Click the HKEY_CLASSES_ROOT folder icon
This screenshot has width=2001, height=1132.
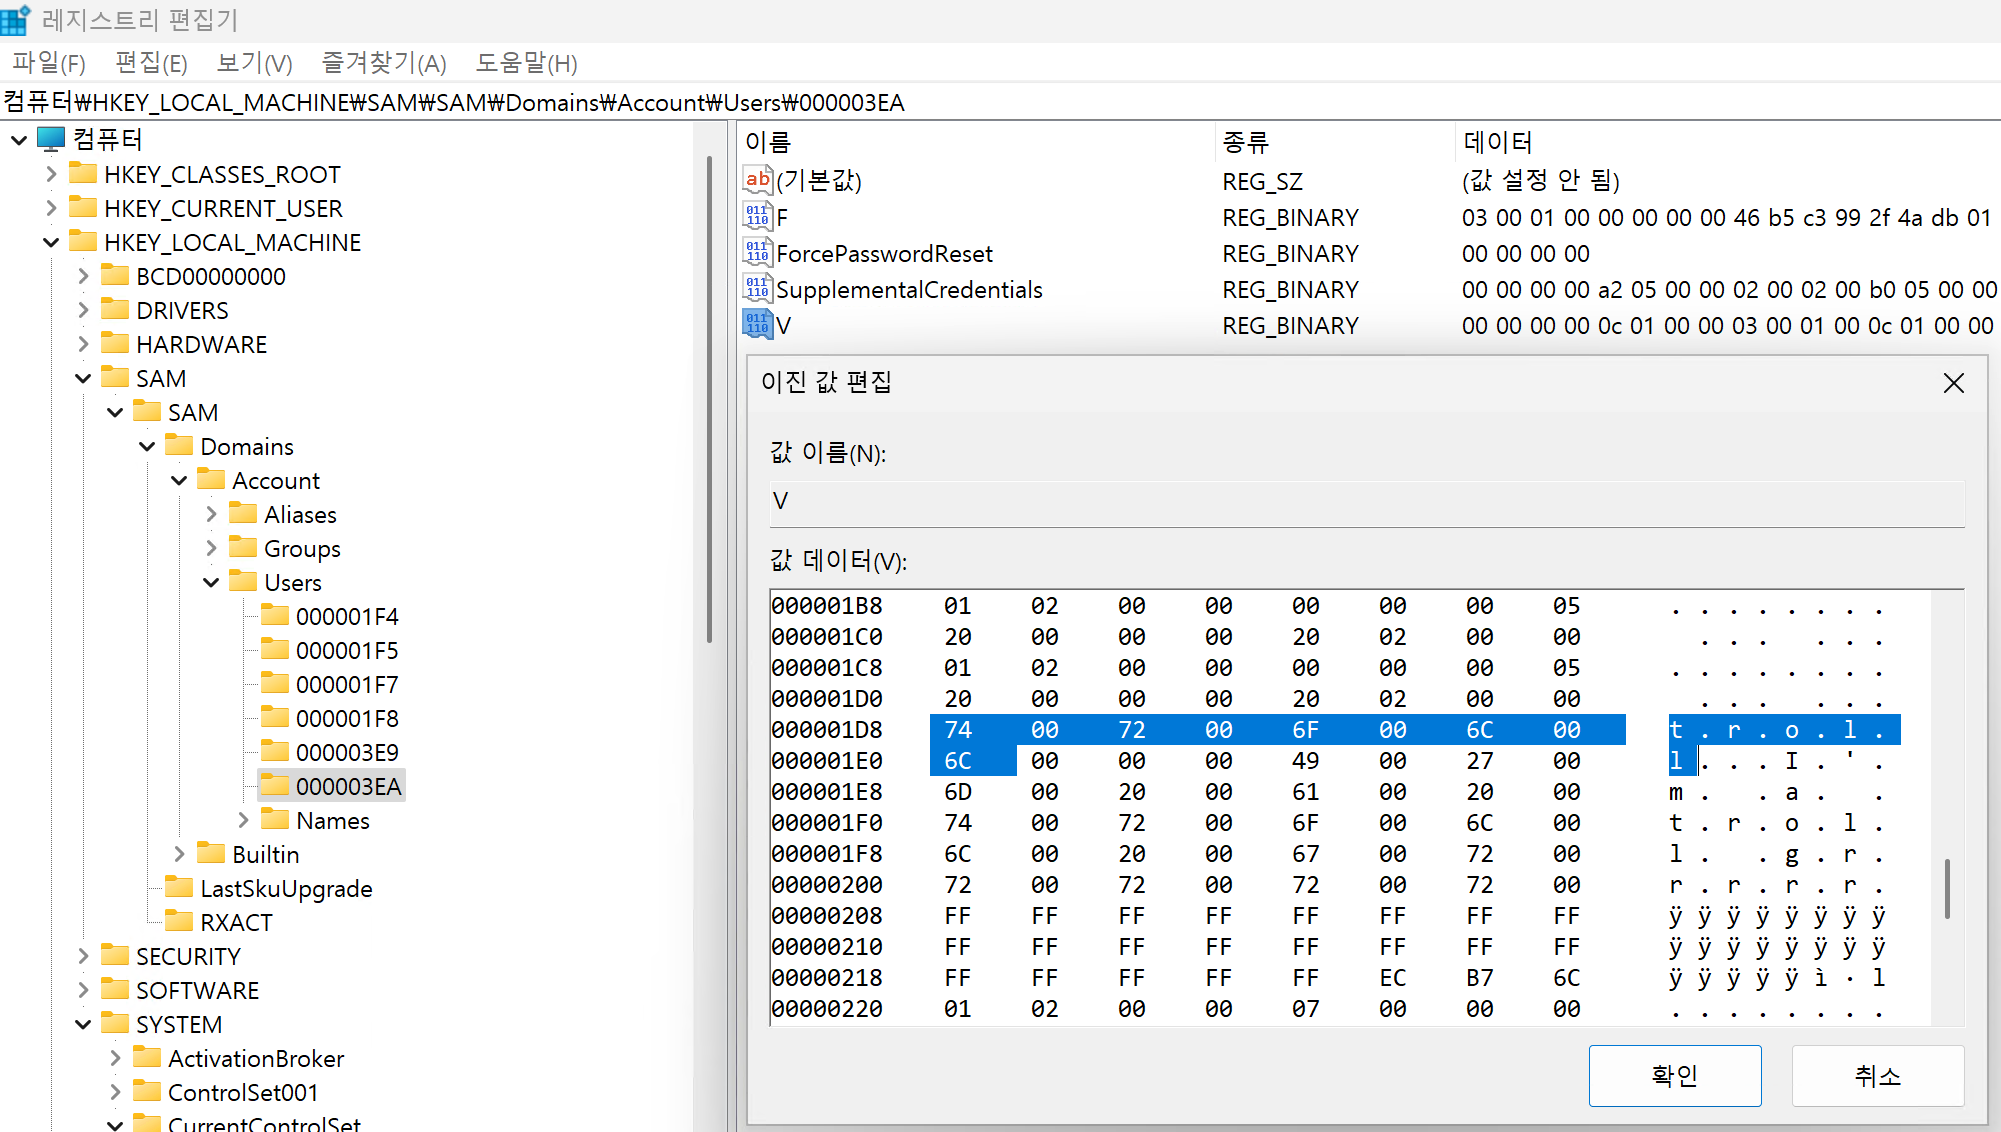pos(83,174)
